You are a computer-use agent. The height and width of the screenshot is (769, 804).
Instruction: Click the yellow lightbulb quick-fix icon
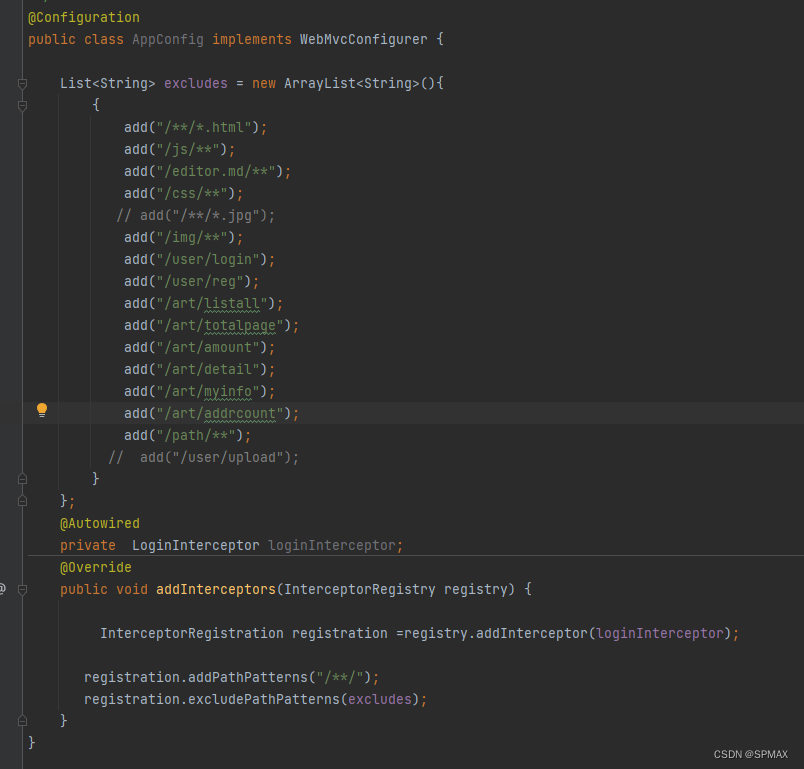(x=42, y=410)
